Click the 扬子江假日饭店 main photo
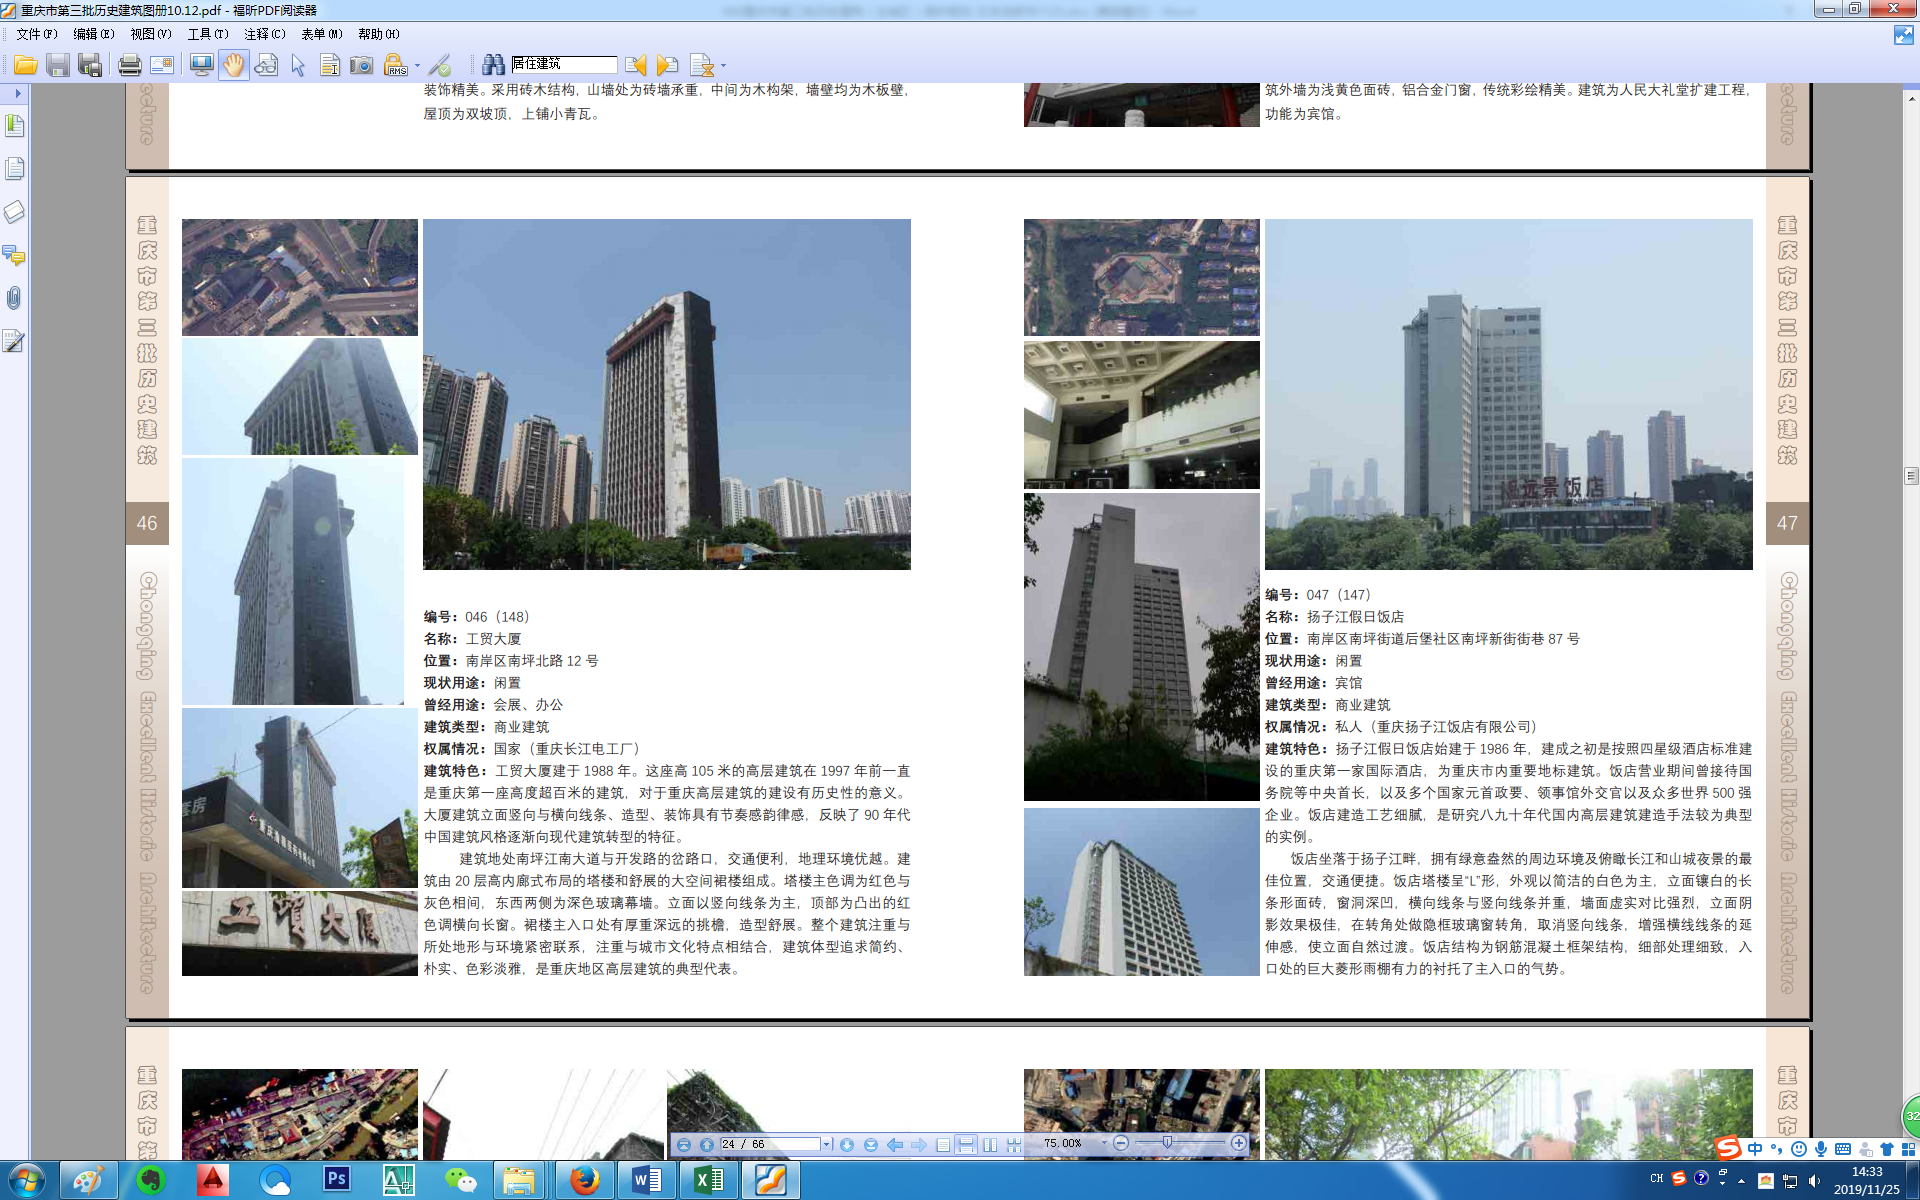Screen dimensions: 1920x1200 [x=1508, y=394]
